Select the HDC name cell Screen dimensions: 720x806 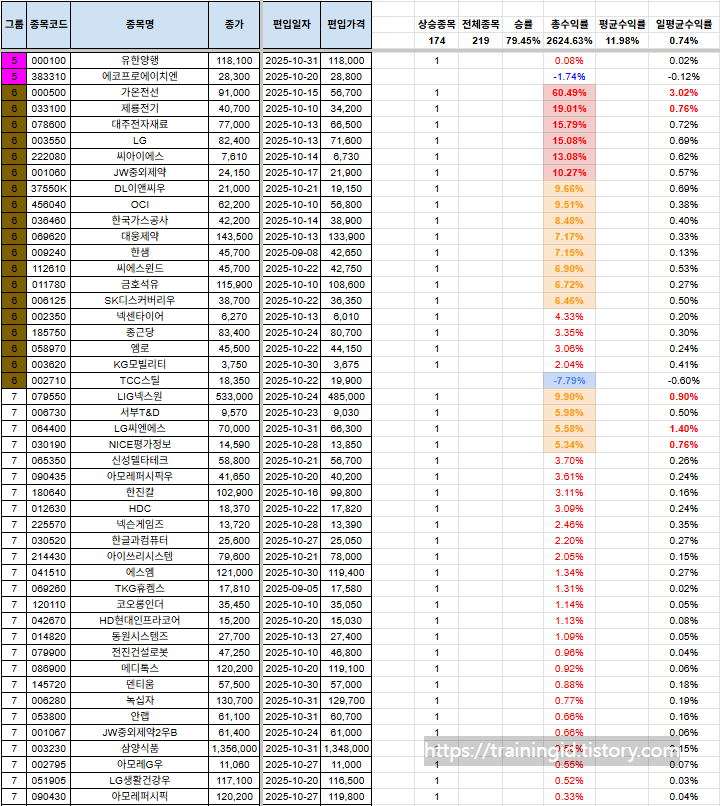pos(139,508)
